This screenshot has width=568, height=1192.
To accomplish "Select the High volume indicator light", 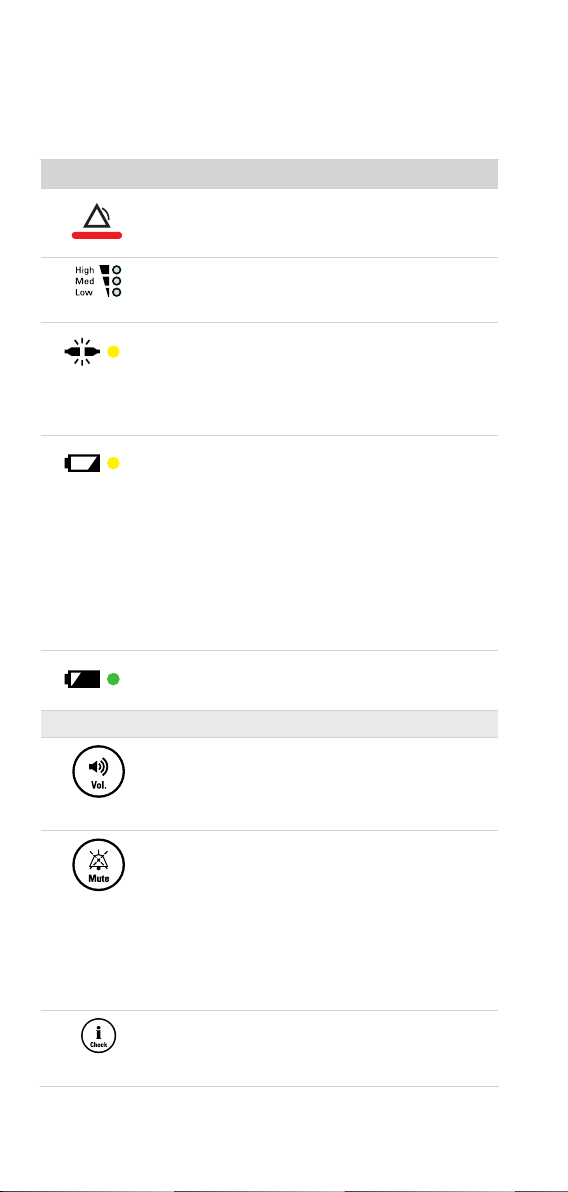I will (116, 270).
